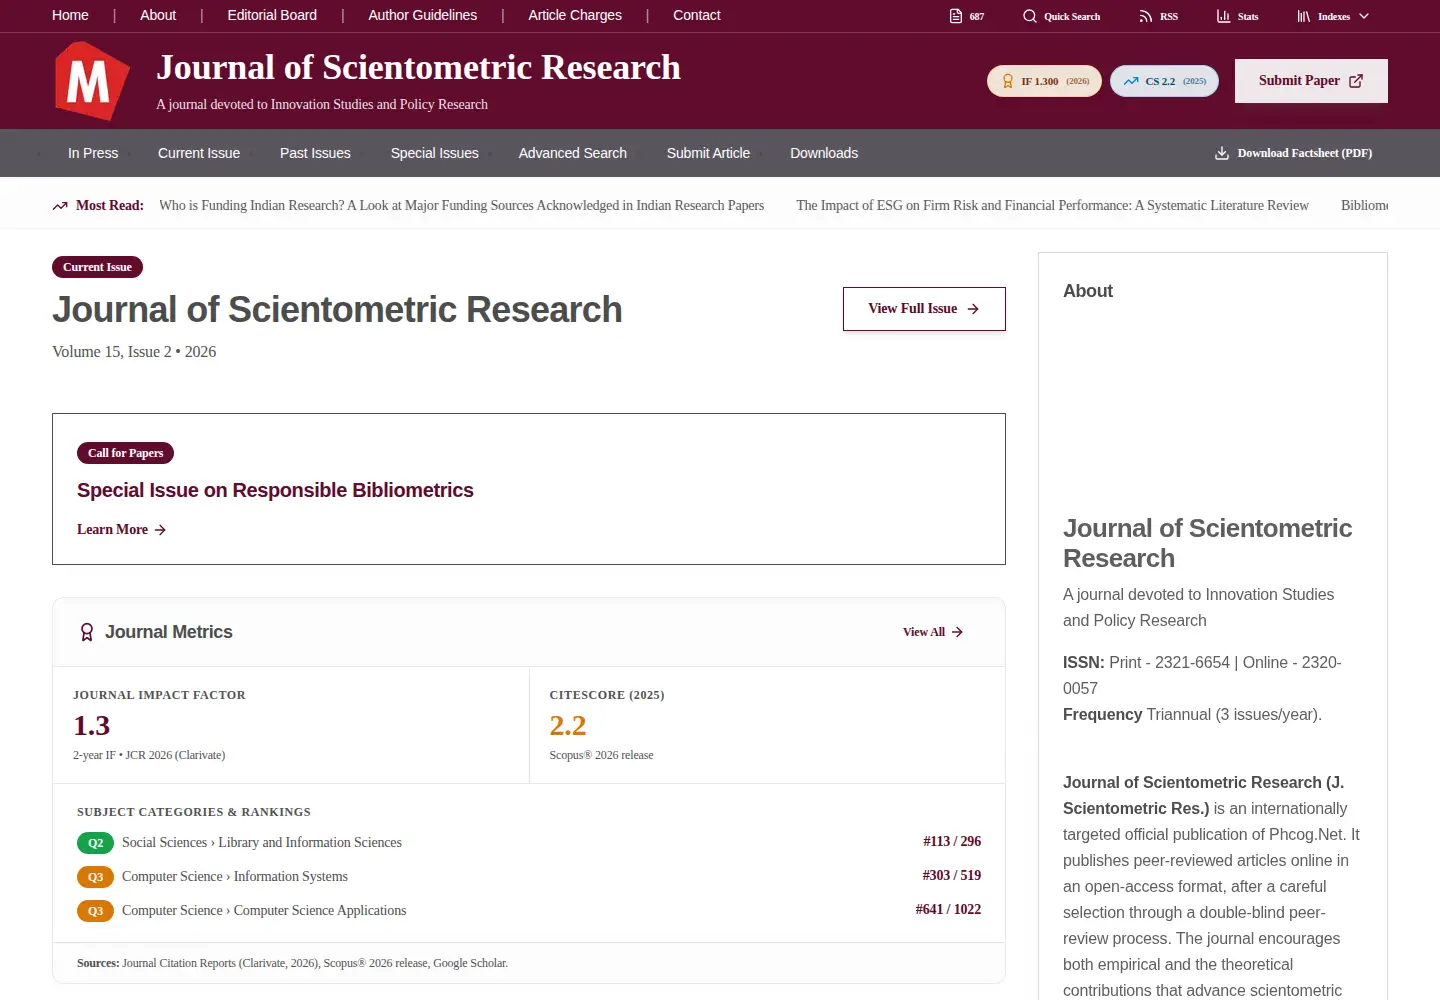1440x1000 pixels.
Task: Expand the Indexes dropdown chevron
Action: [1364, 16]
